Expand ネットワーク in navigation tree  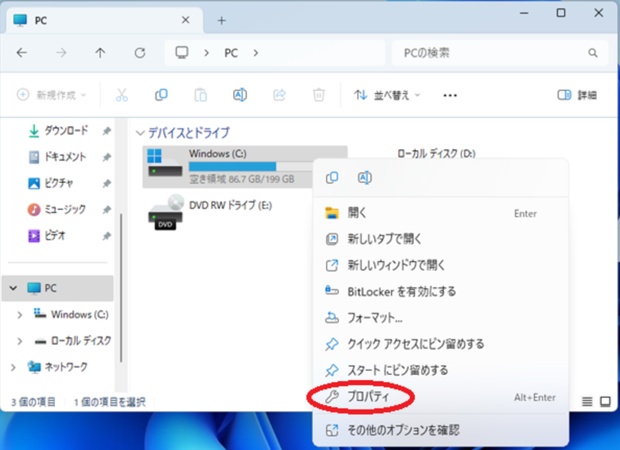click(x=13, y=367)
